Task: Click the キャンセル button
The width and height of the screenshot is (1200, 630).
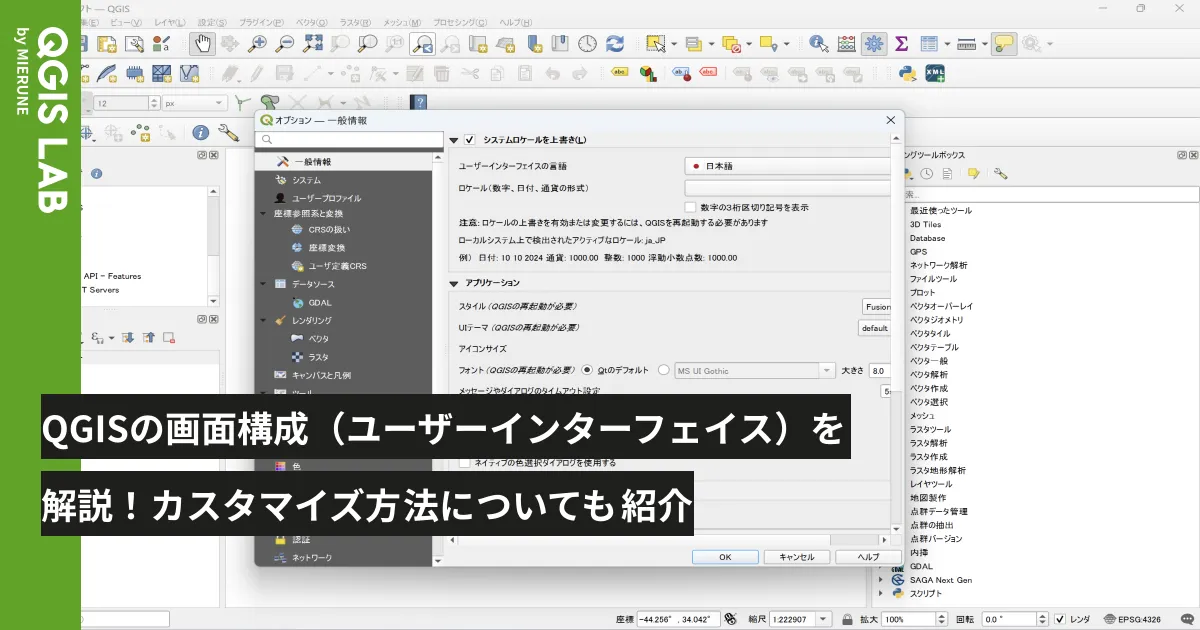Action: pyautogui.click(x=797, y=557)
